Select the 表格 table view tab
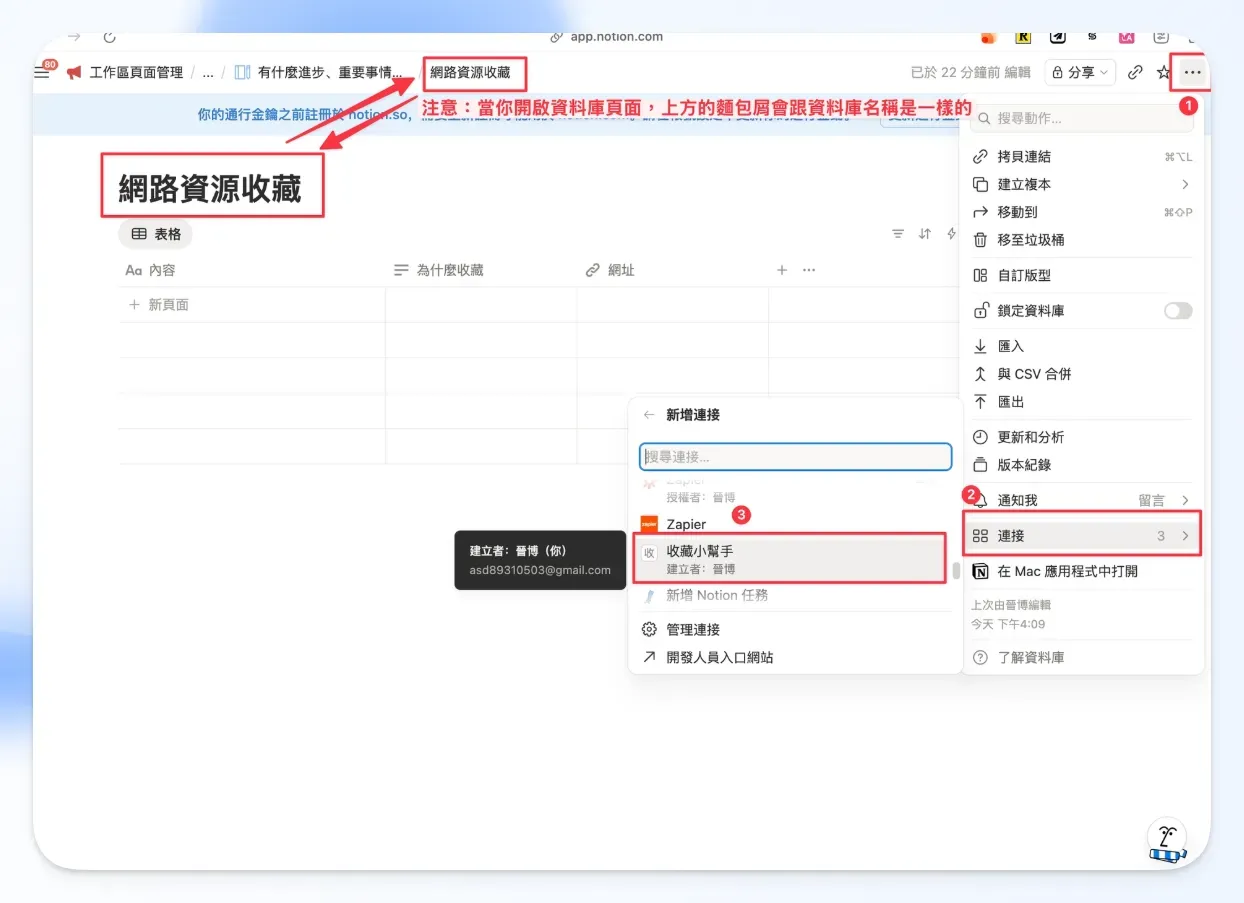The height and width of the screenshot is (903, 1244). 155,234
